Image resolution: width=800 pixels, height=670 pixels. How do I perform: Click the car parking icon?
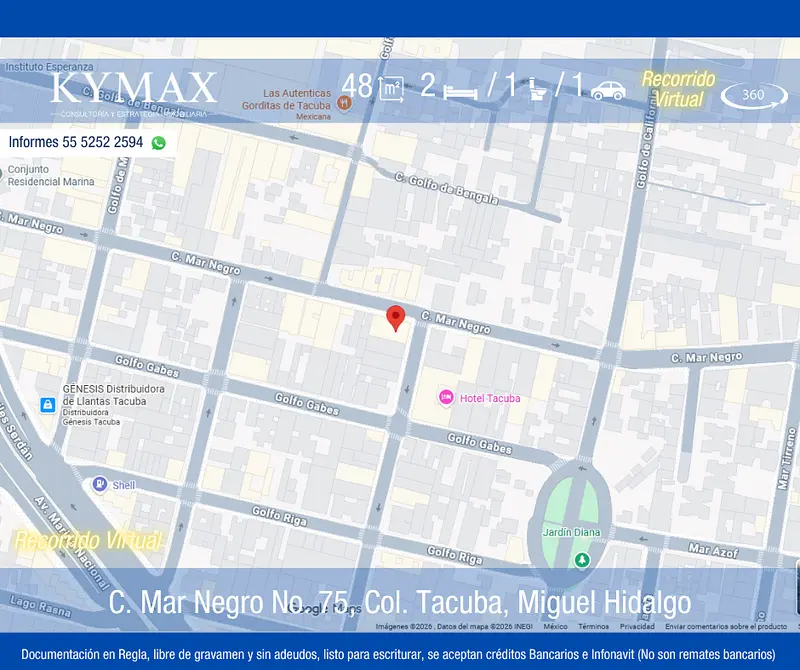point(608,90)
